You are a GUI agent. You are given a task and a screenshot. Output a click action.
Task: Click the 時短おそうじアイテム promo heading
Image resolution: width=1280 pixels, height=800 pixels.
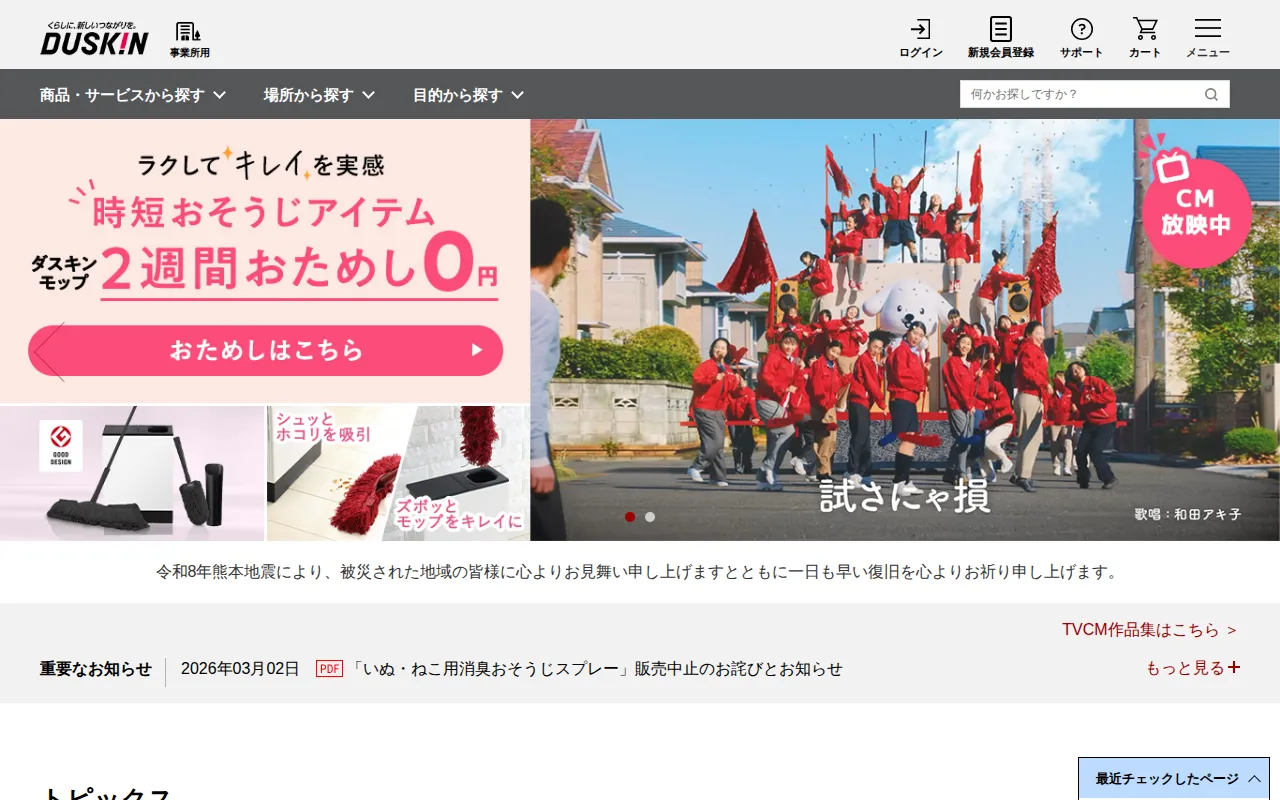264,211
